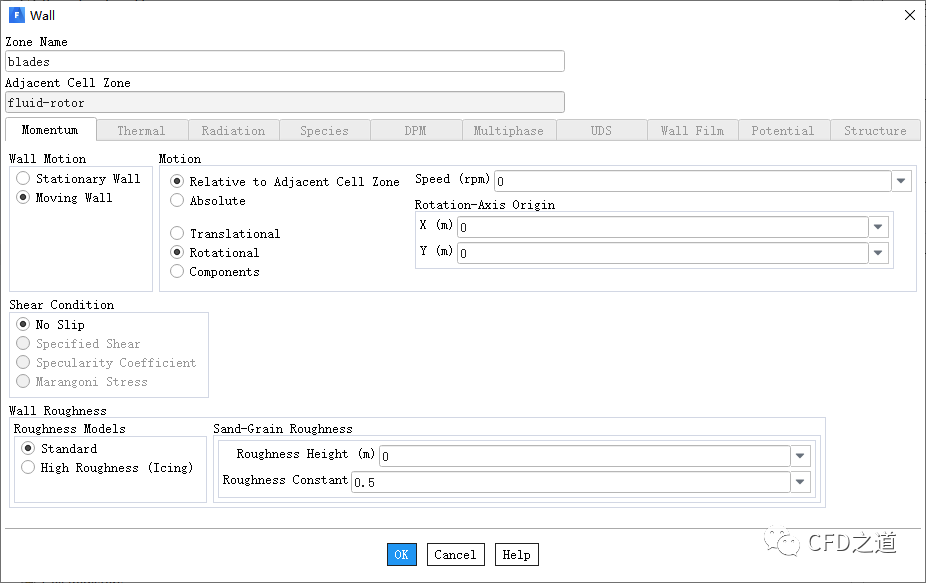Select Translational motion type
926x583 pixels.
coord(177,234)
